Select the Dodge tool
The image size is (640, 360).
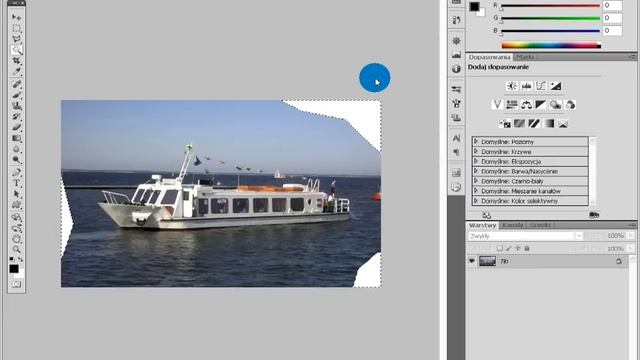point(16,160)
